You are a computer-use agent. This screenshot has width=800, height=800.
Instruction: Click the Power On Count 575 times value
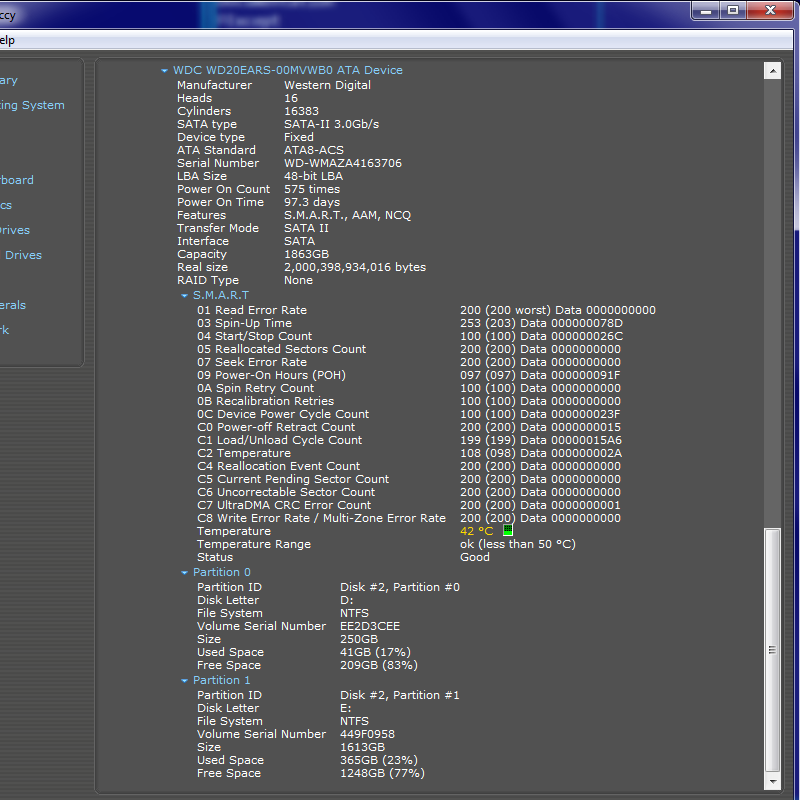[x=312, y=189]
